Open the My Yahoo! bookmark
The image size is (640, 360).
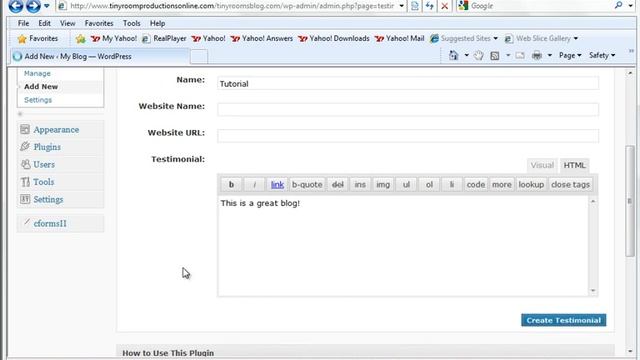113,38
